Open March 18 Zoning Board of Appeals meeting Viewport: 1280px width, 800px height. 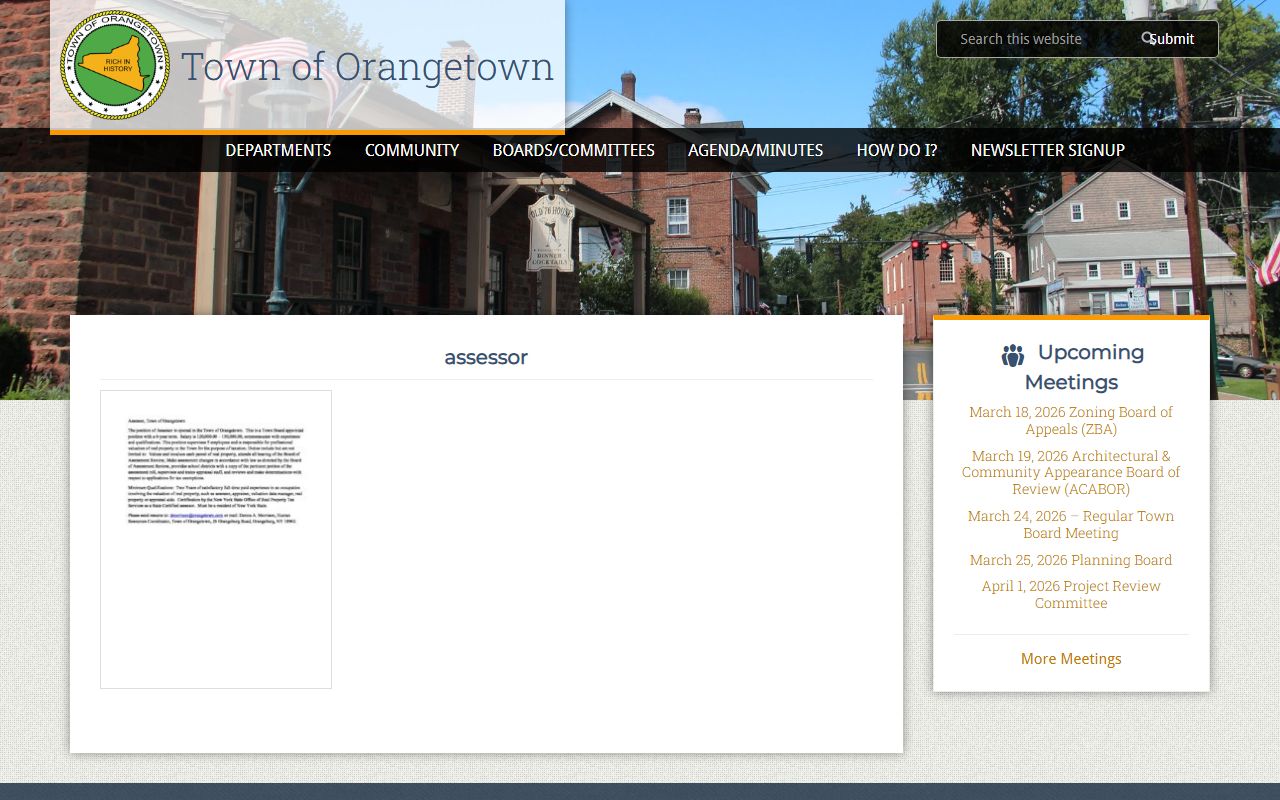coord(1071,420)
